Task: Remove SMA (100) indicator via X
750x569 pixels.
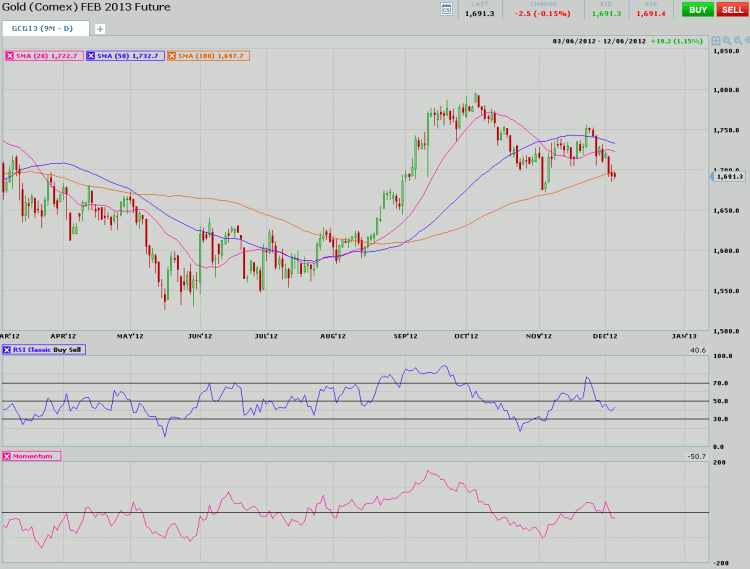Action: pos(171,56)
